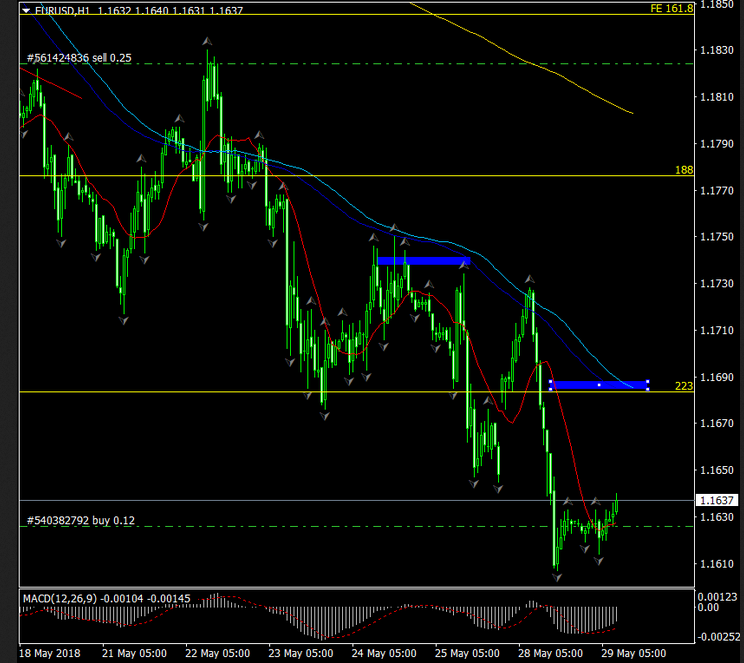
Task: Select the blue rectangle near 1.1740
Action: [422, 261]
